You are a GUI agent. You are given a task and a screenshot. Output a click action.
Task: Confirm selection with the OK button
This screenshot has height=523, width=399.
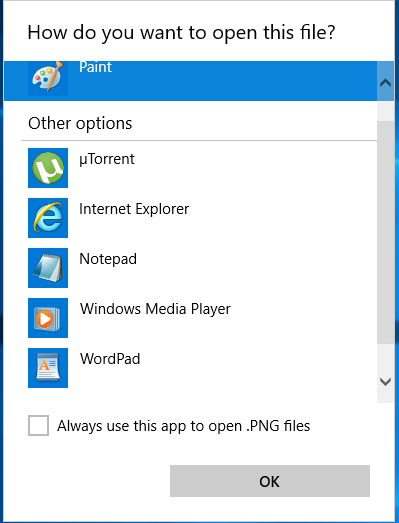coord(270,481)
